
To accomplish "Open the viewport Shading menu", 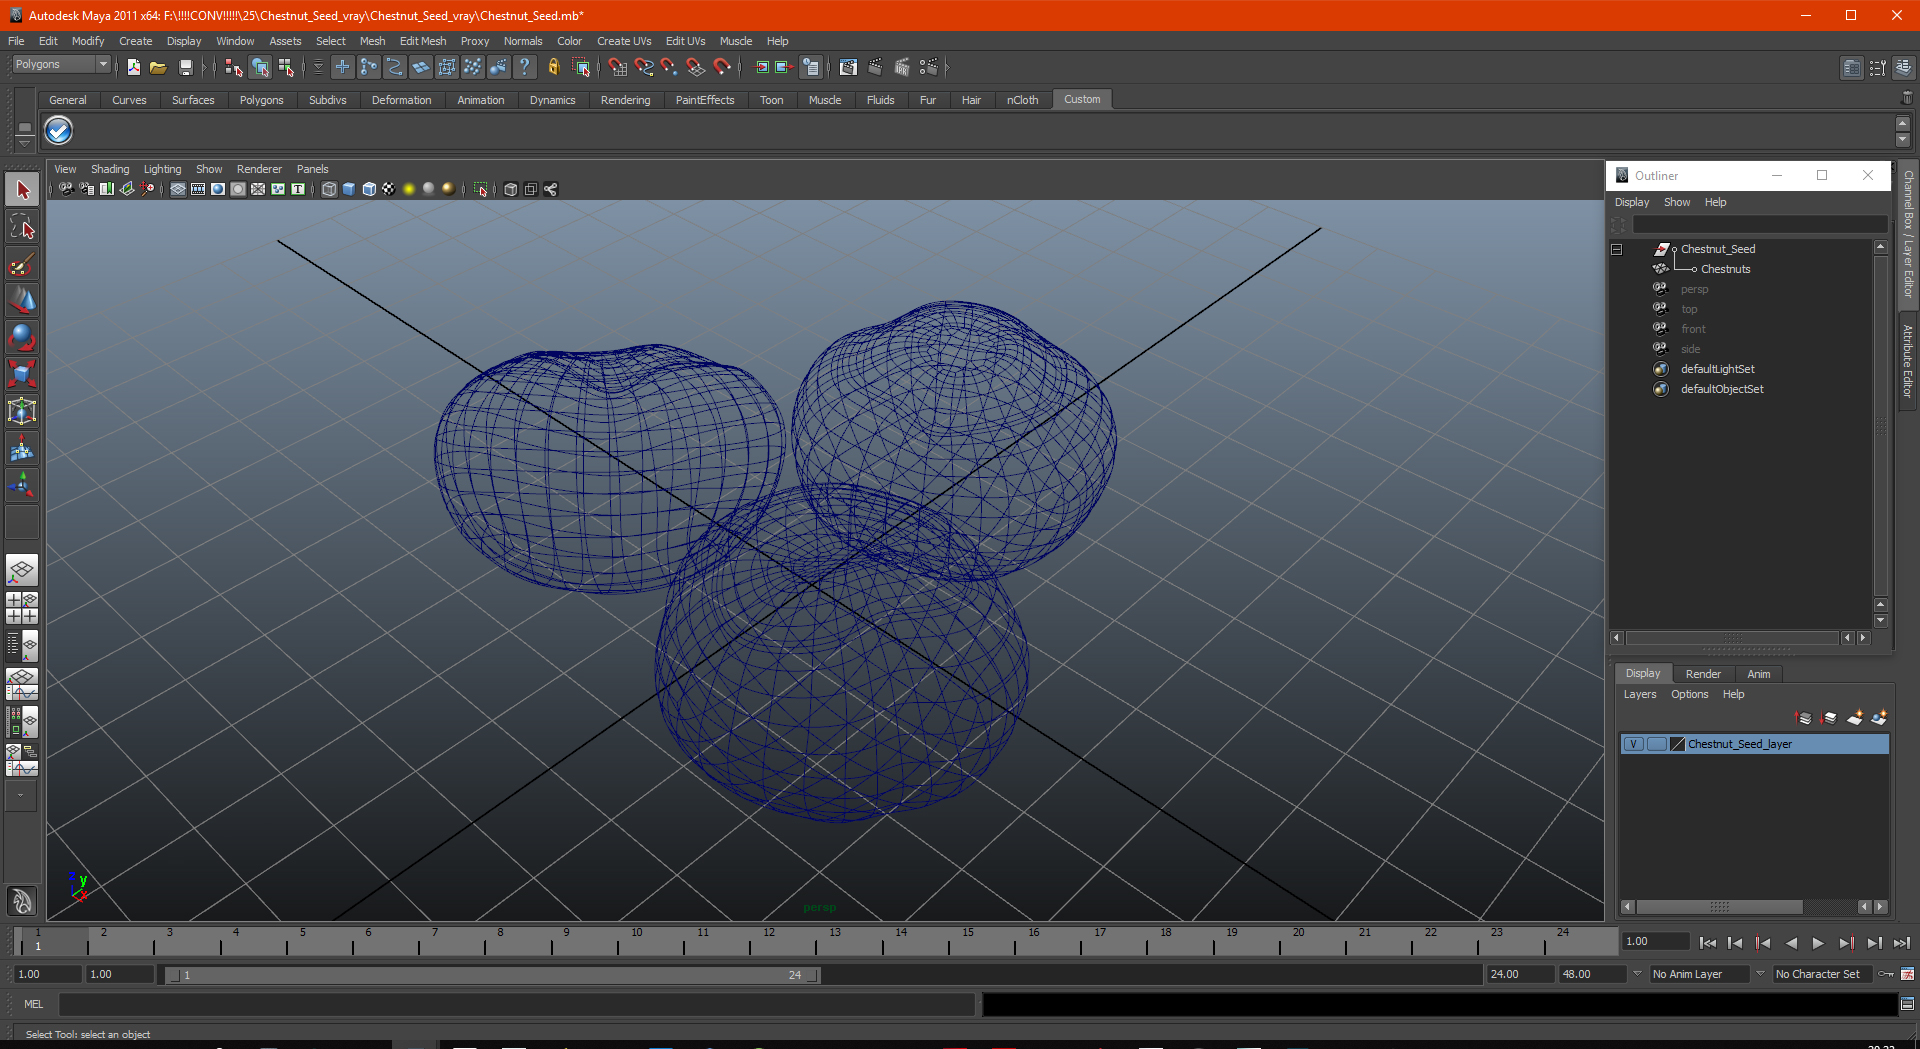I will [x=110, y=169].
